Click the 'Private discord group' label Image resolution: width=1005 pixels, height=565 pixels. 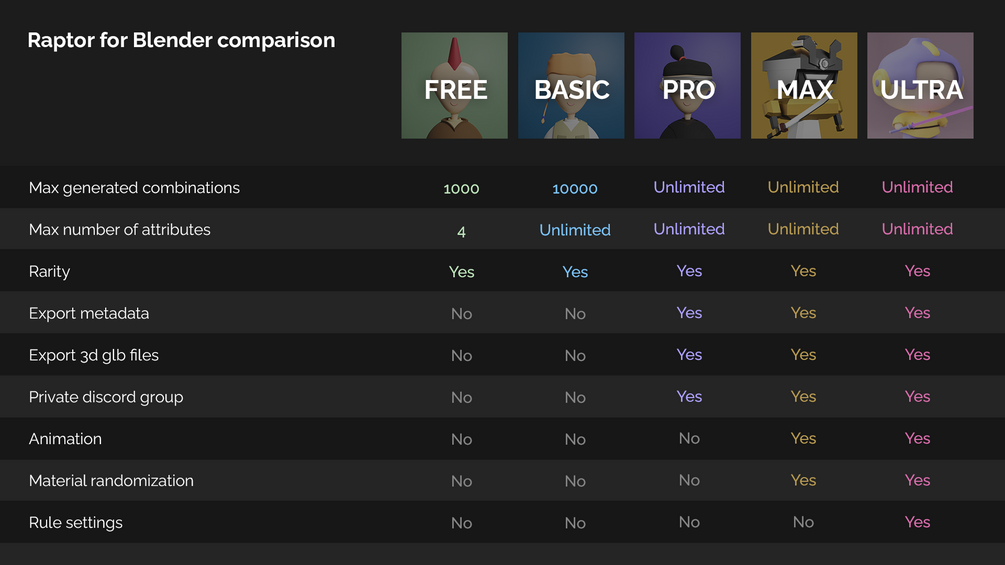pos(106,397)
